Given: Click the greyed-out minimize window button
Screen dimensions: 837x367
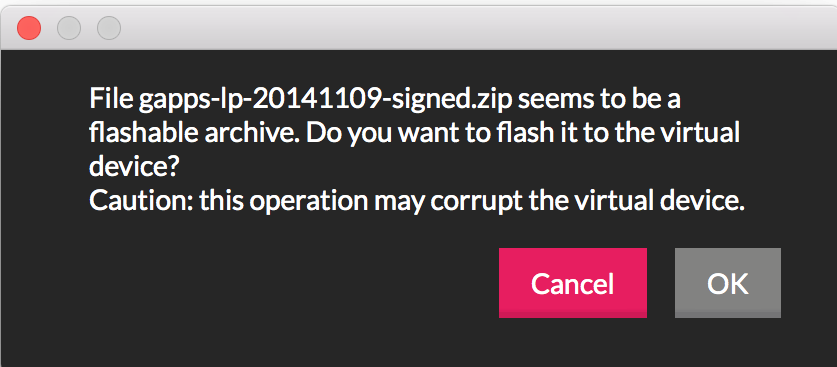Looking at the screenshot, I should 69,28.
